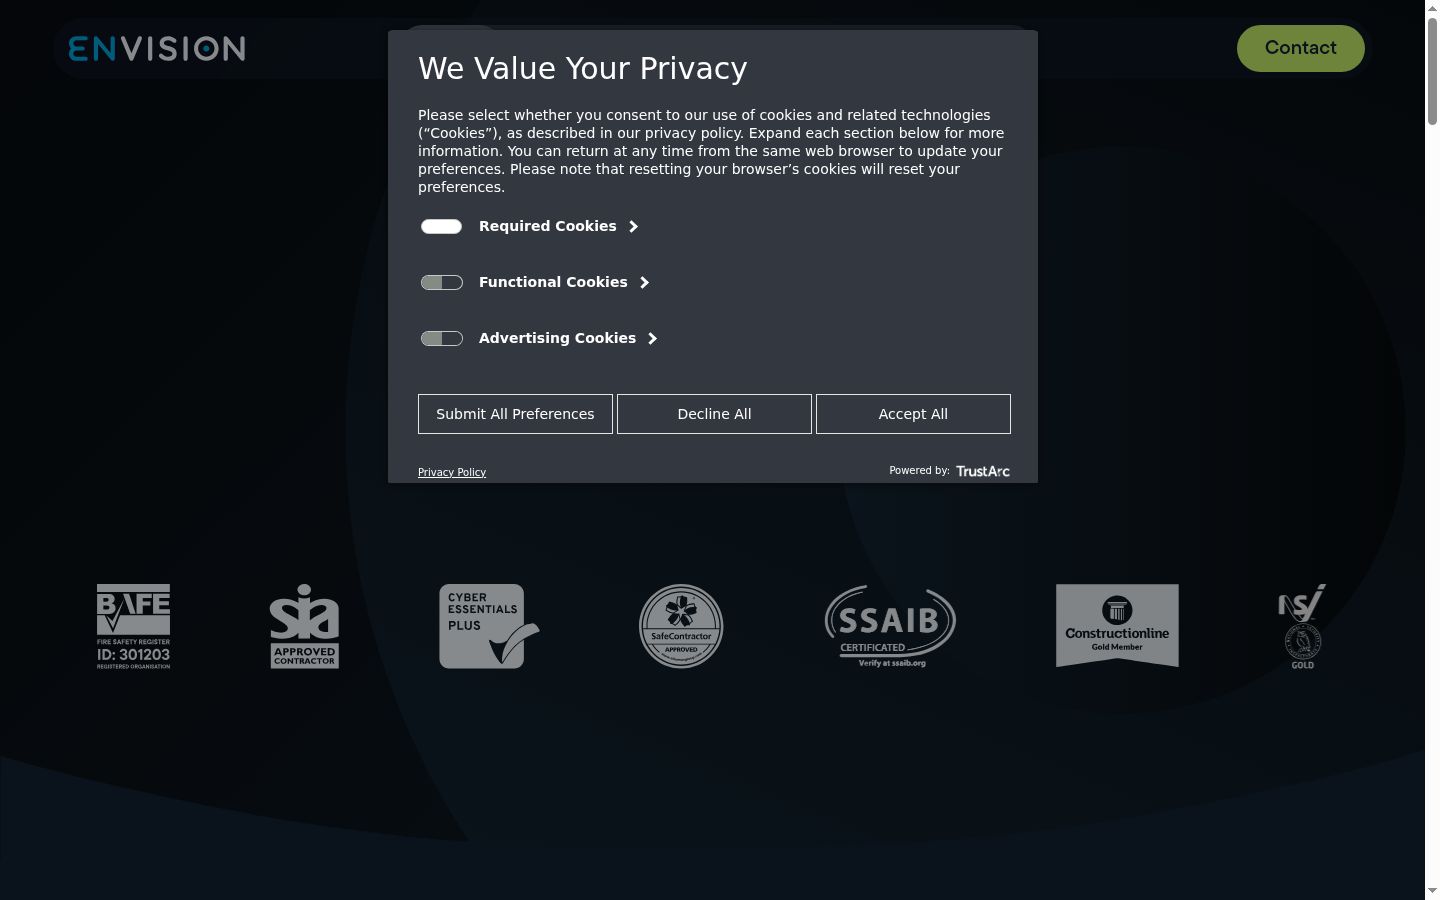This screenshot has height=900, width=1440.
Task: Click the Envision logo in header
Action: click(157, 48)
